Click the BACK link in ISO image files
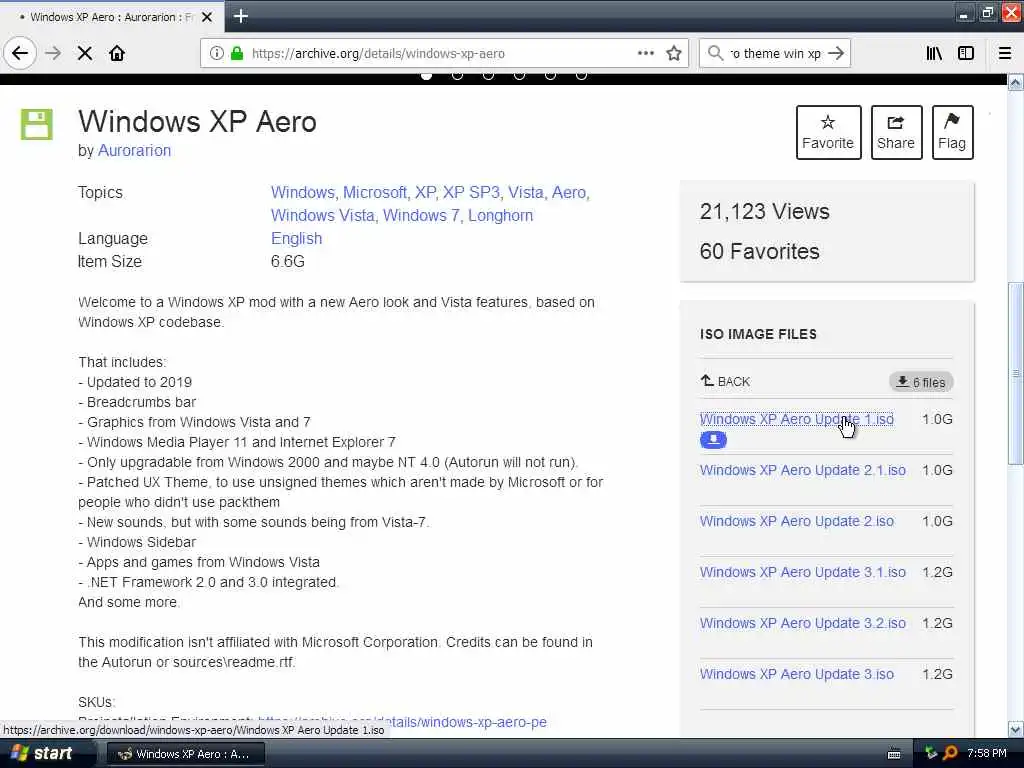1024x768 pixels. coord(725,381)
